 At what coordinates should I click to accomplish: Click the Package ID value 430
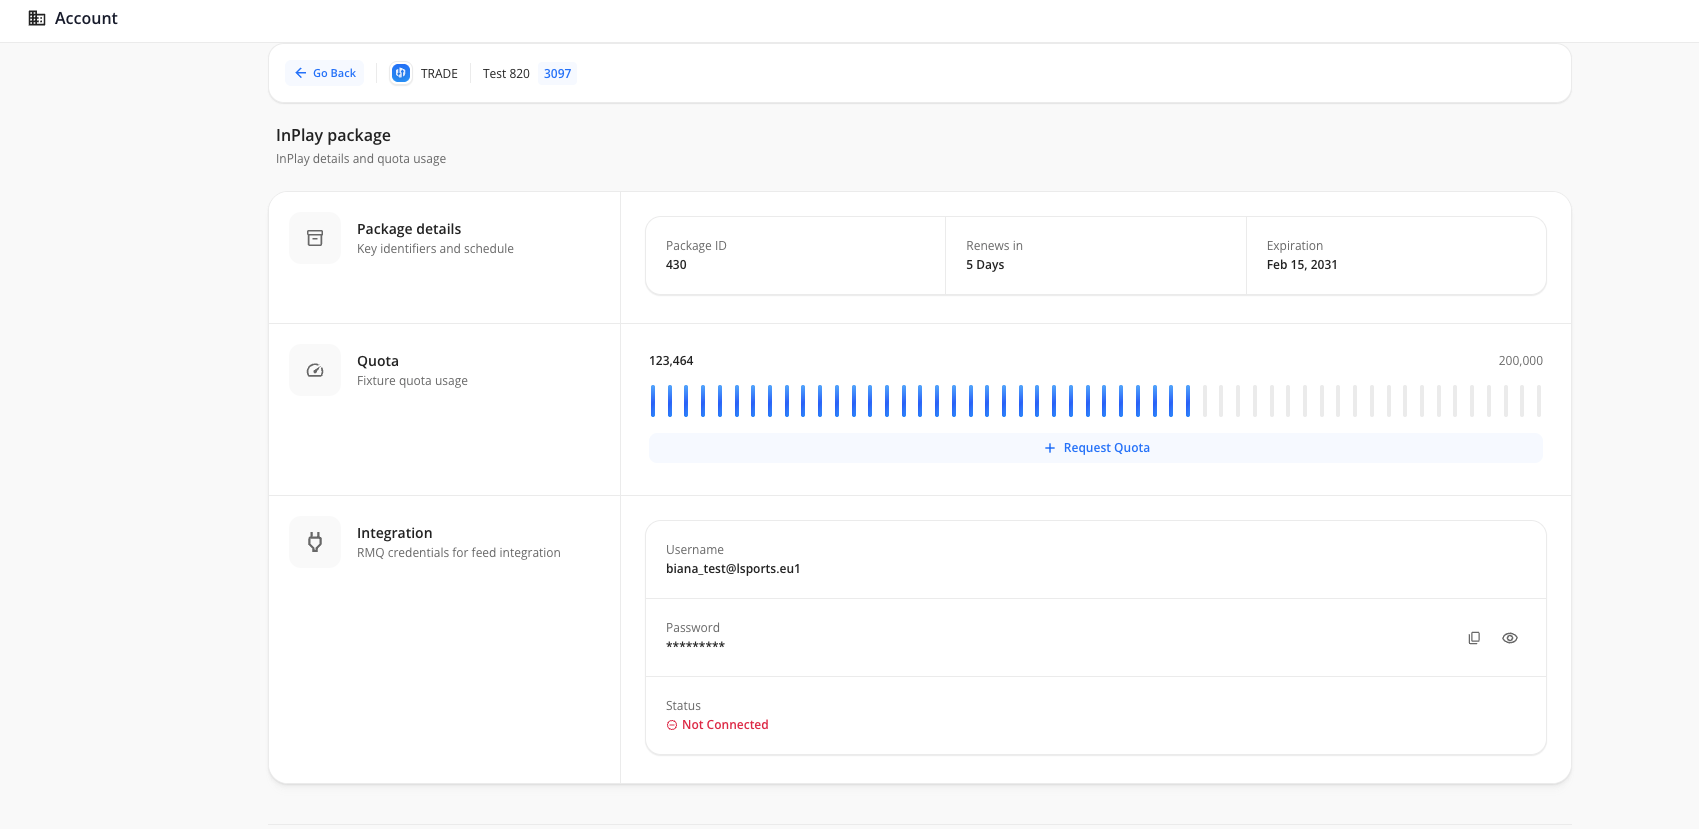point(676,265)
